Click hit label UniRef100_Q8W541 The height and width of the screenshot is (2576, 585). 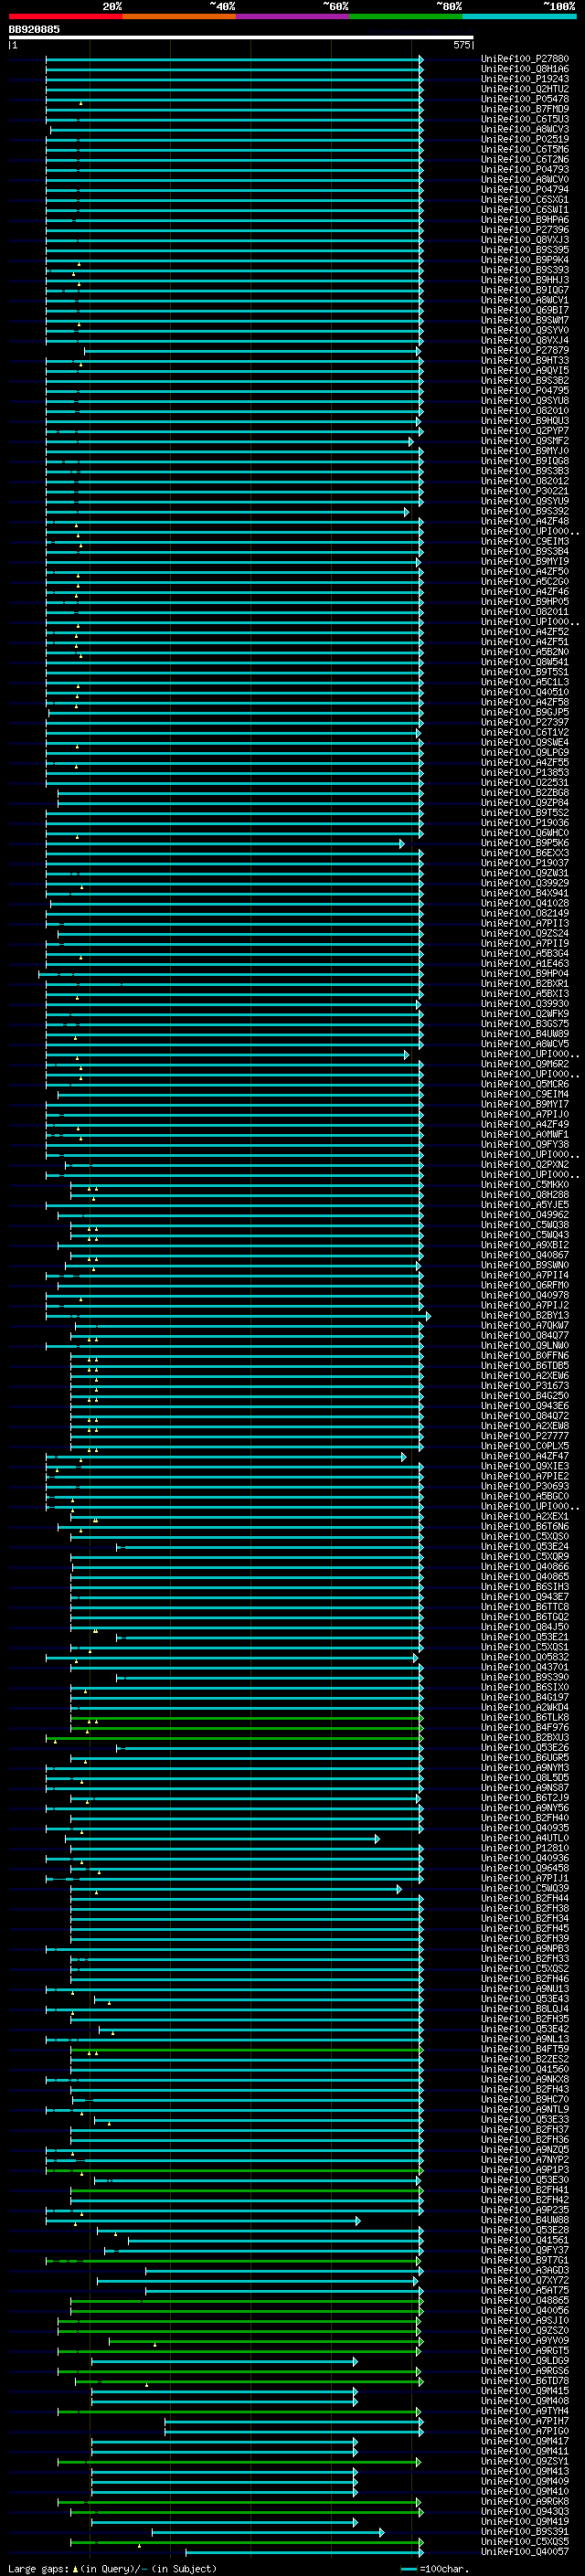pyautogui.click(x=525, y=662)
